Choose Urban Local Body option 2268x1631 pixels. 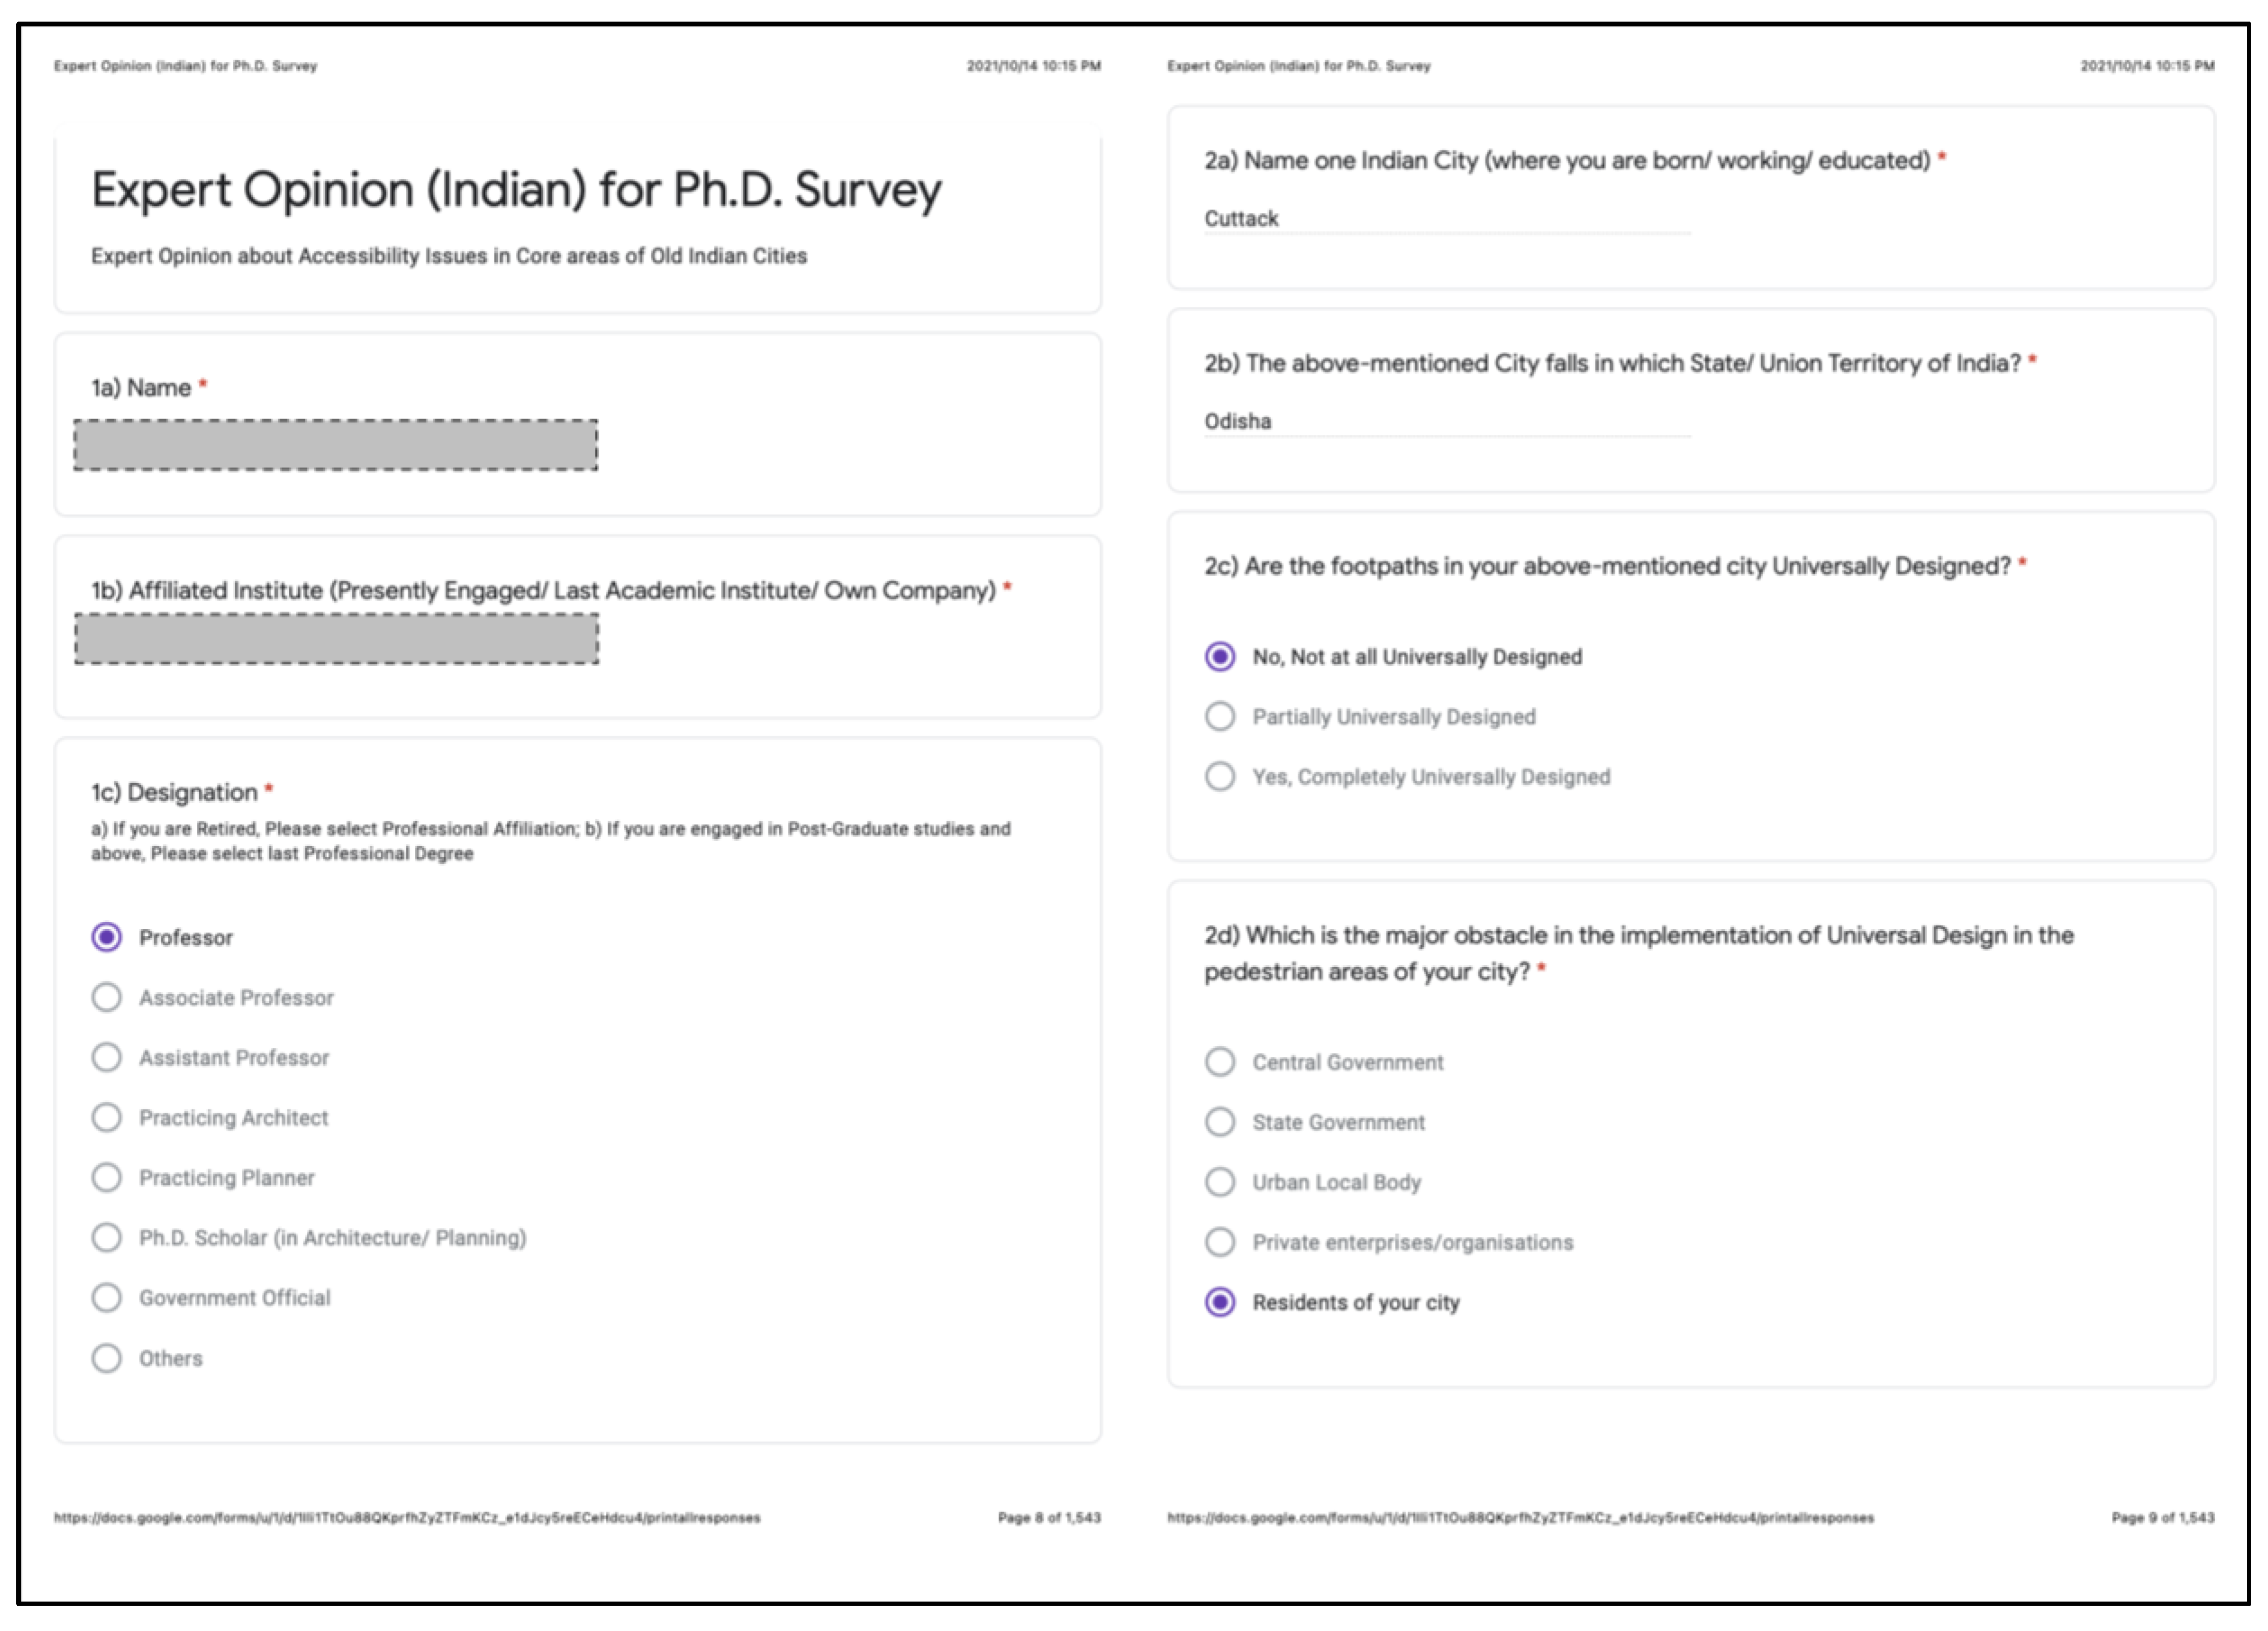(1220, 1182)
